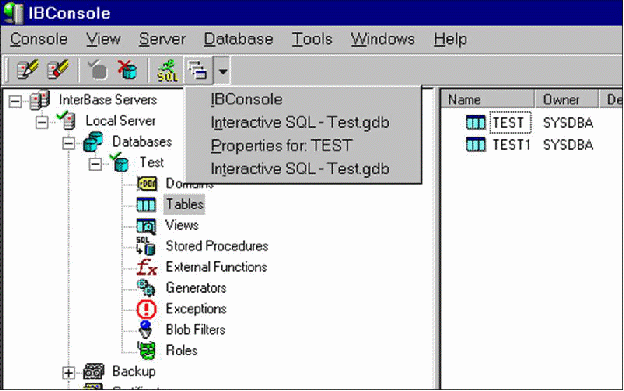Open the Database menu
This screenshot has height=391, width=624.
(238, 39)
